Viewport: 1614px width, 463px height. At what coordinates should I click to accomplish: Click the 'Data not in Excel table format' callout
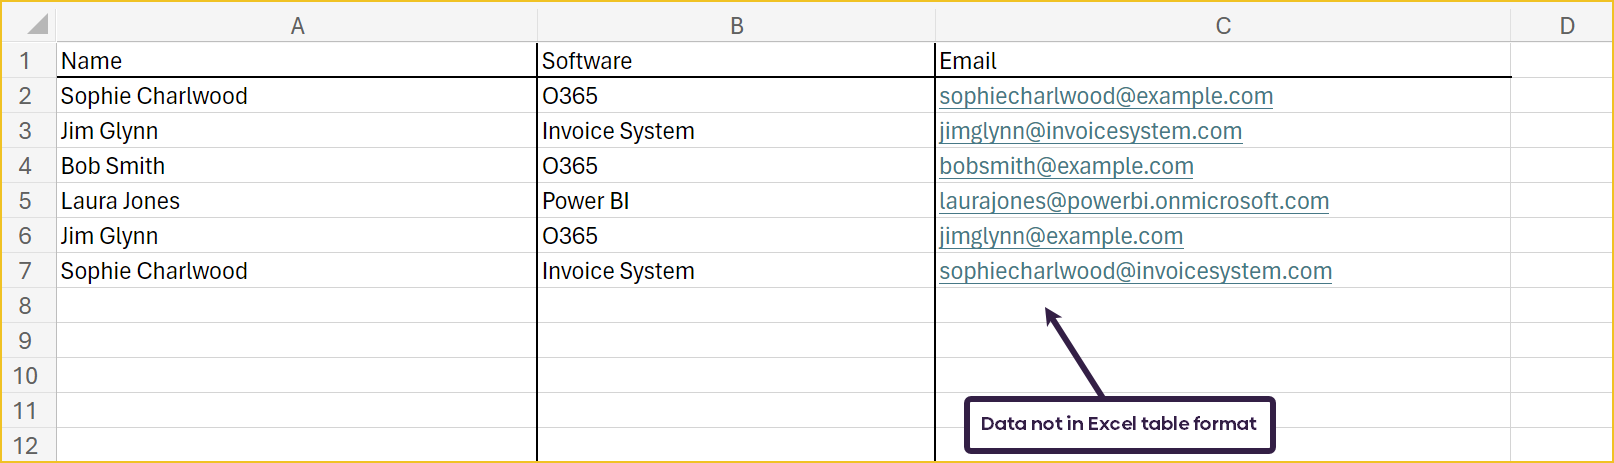click(x=1119, y=424)
